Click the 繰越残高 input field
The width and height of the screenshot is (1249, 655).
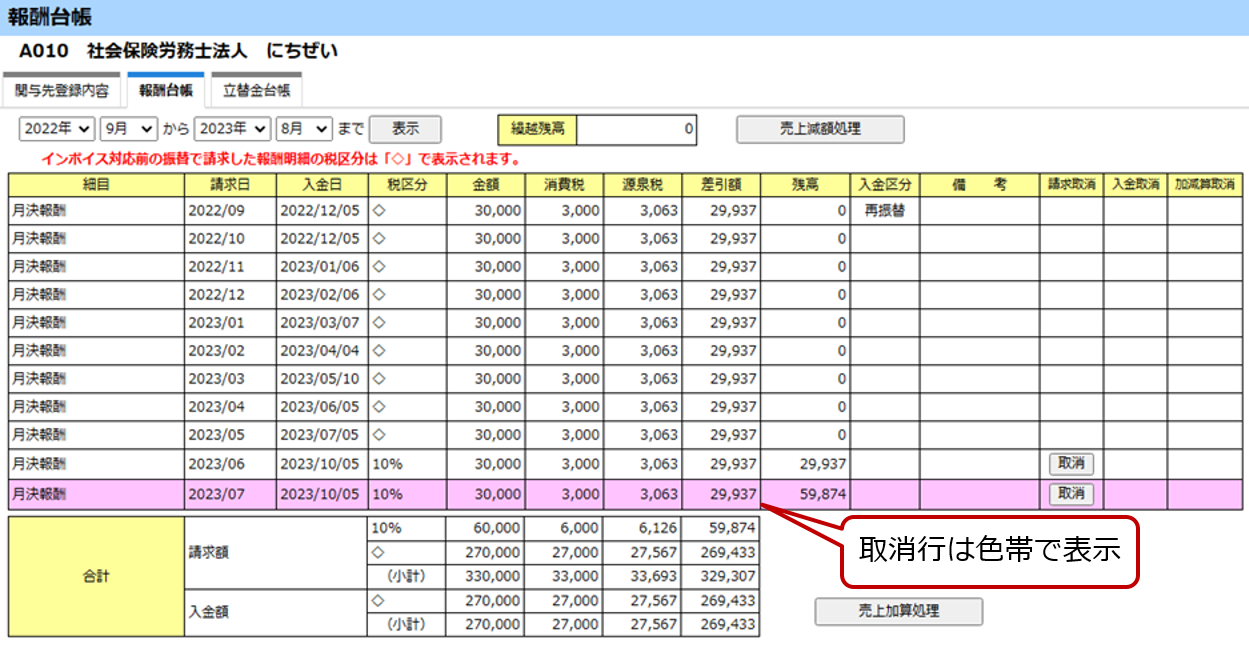637,129
